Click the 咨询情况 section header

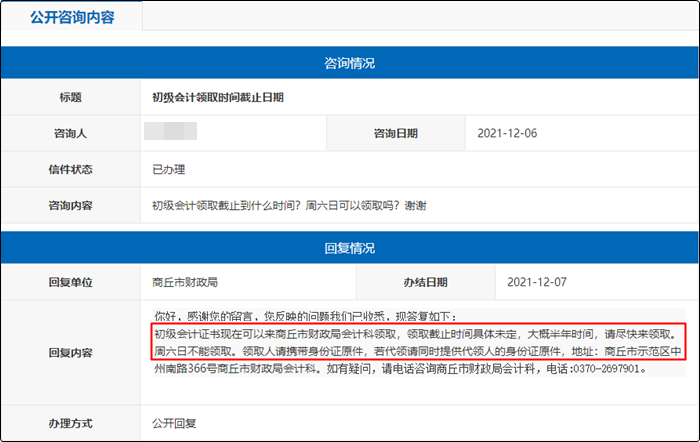point(350,63)
